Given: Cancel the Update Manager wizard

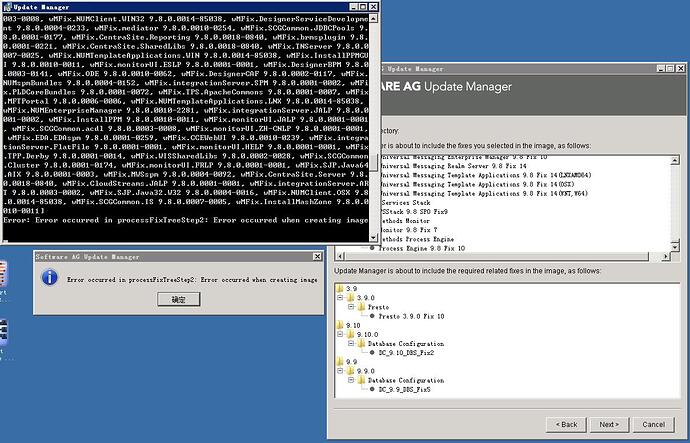Looking at the screenshot, I should point(653,425).
